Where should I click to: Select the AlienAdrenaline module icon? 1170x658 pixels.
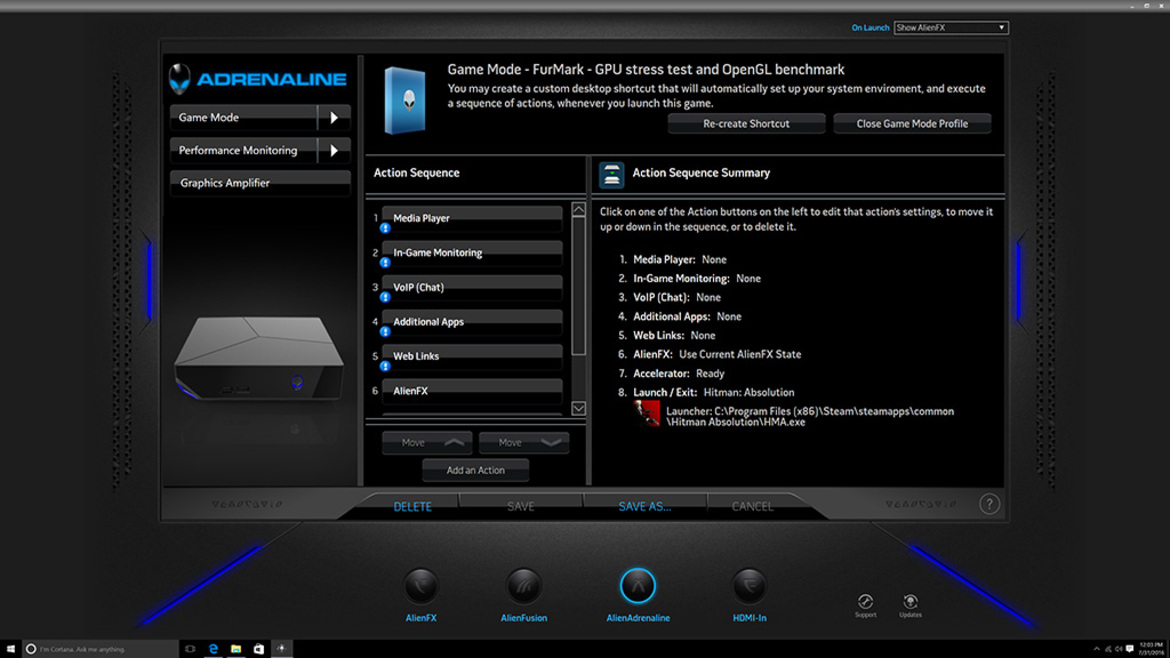coord(638,586)
